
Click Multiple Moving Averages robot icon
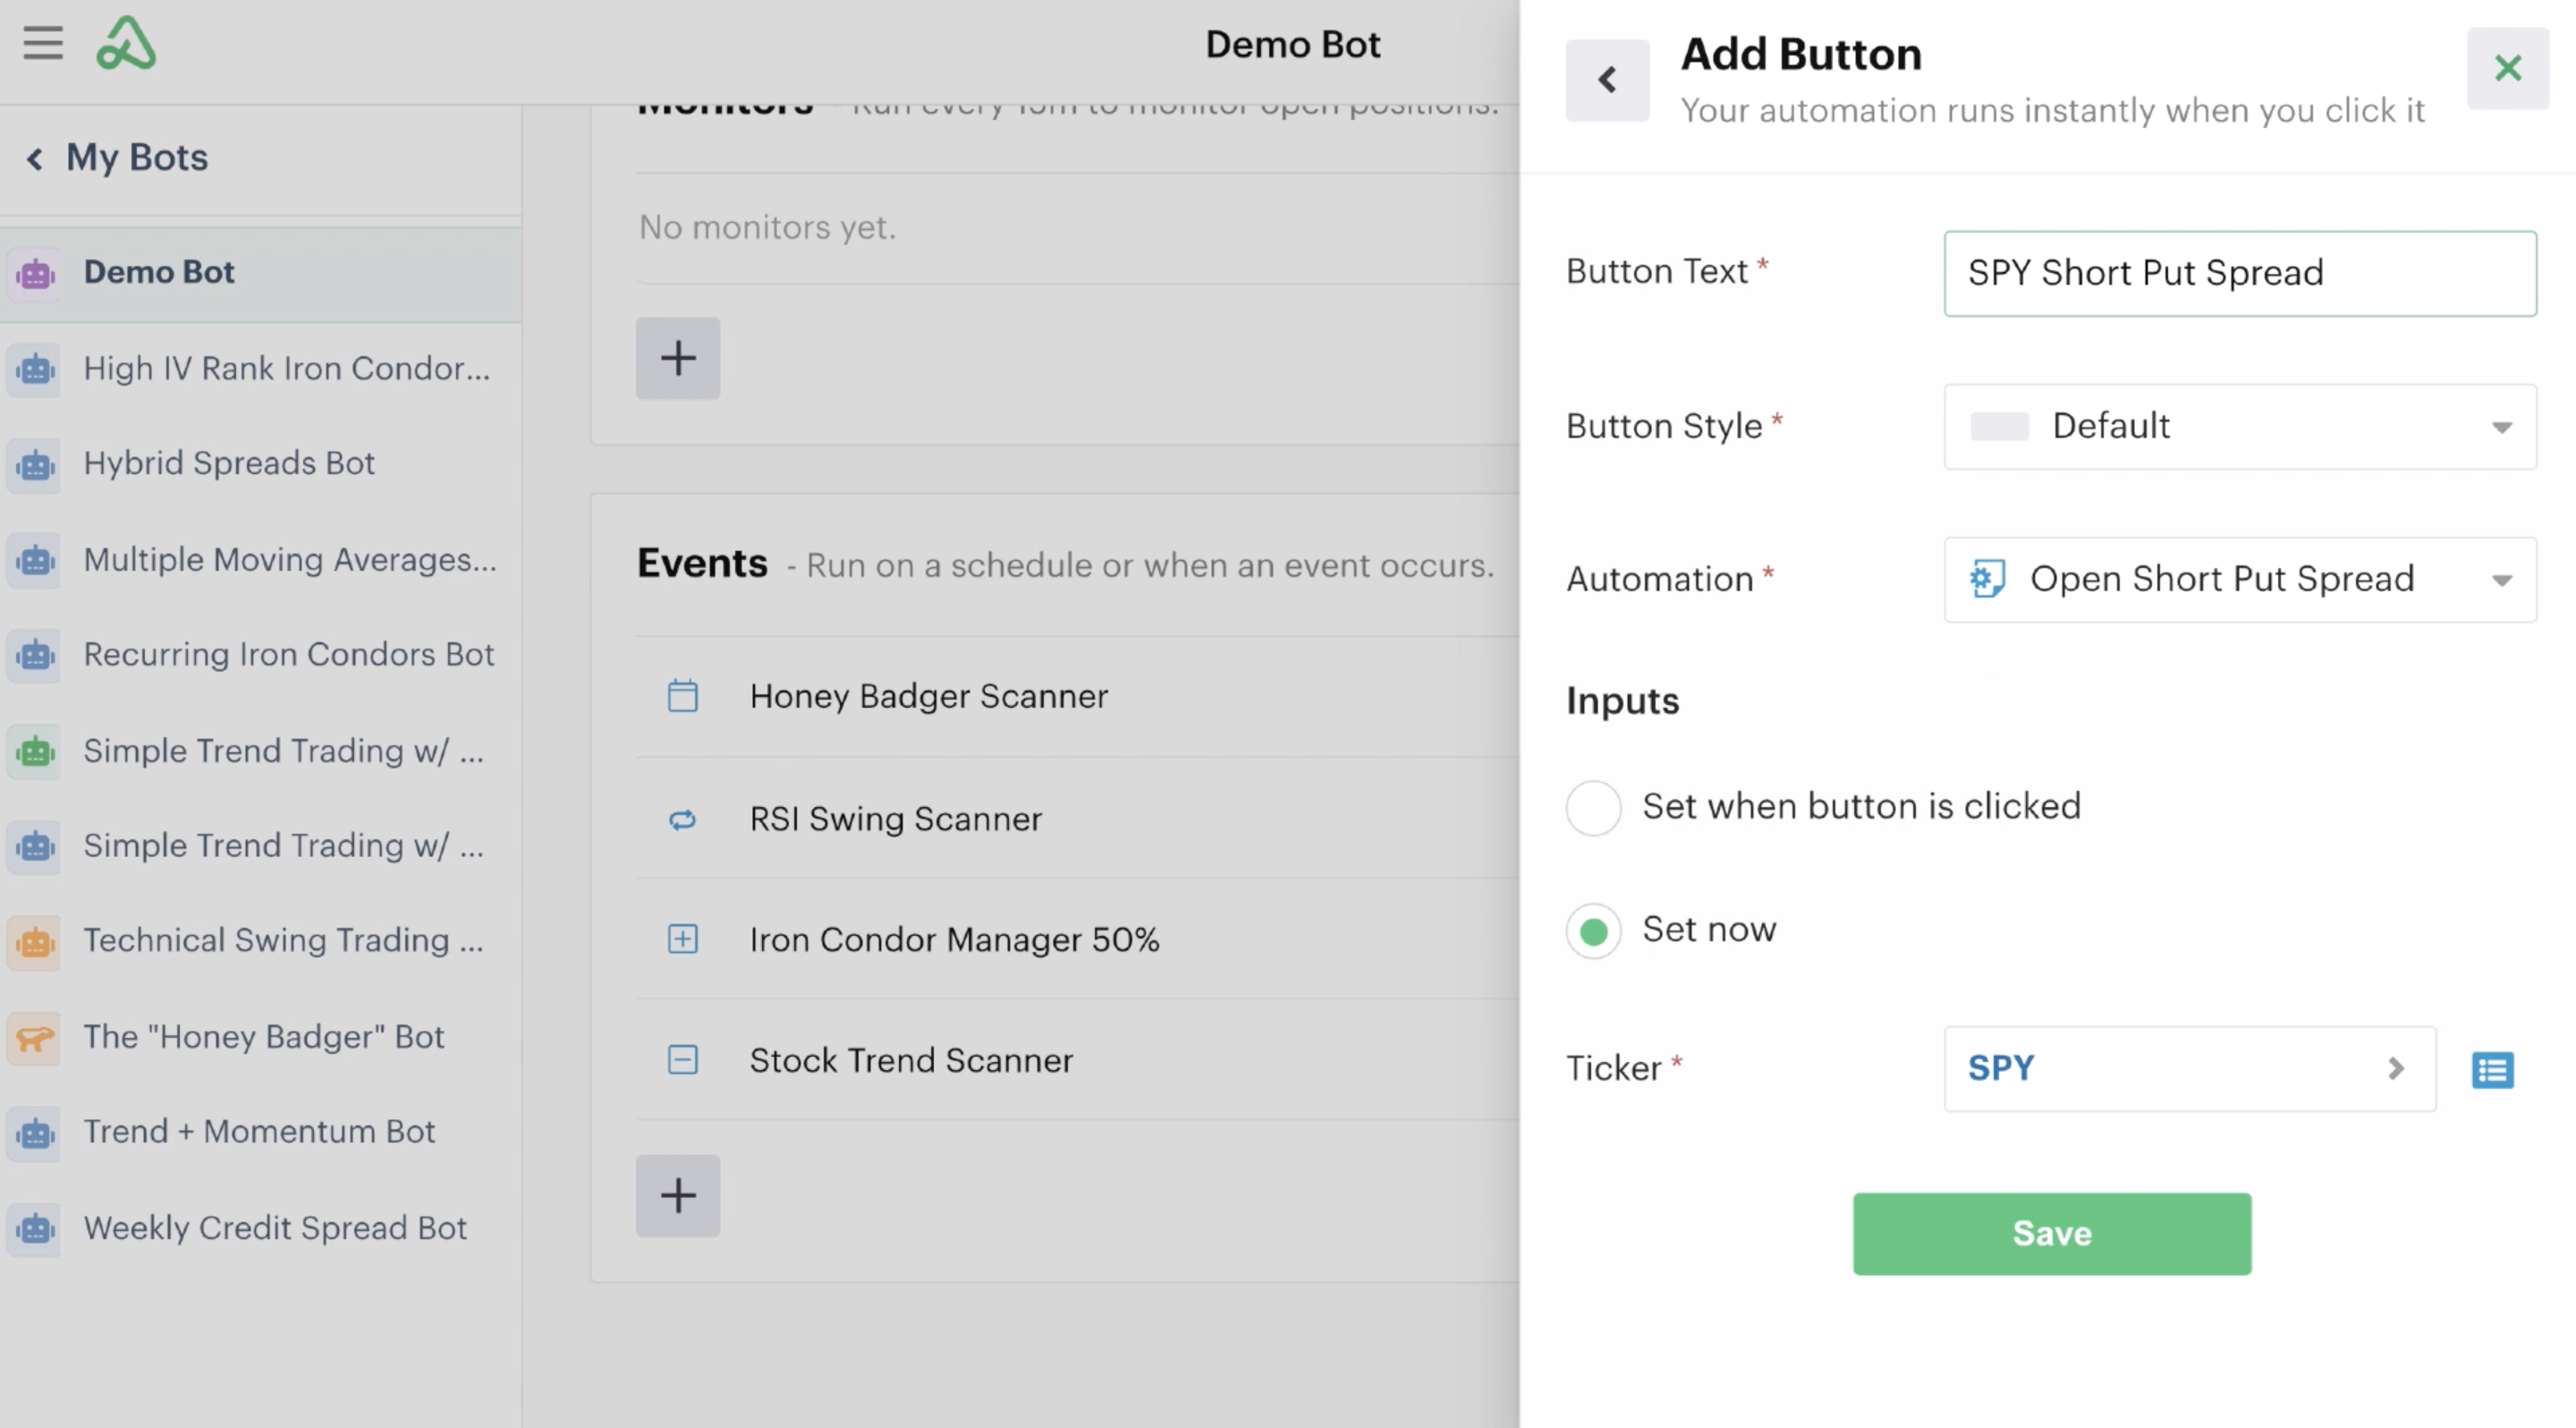[x=35, y=560]
